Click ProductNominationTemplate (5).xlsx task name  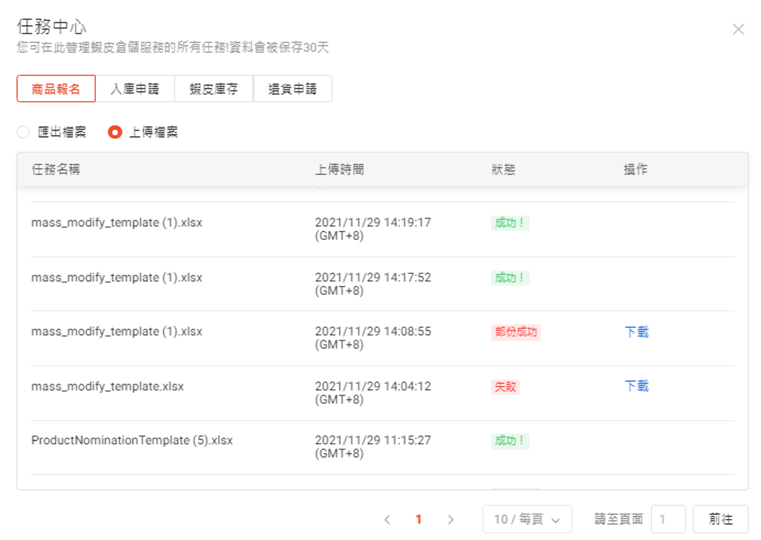click(132, 440)
